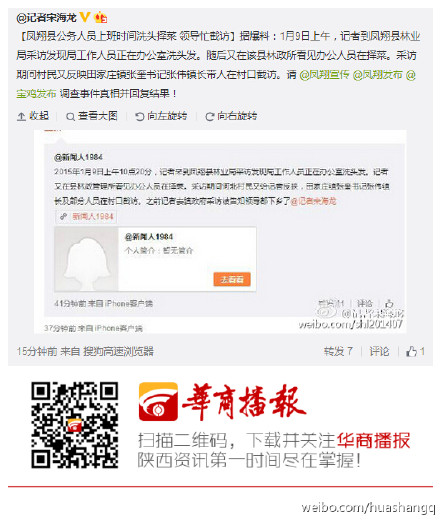Rotate image left with 向左旋转
This screenshot has width=440, height=520.
(161, 116)
